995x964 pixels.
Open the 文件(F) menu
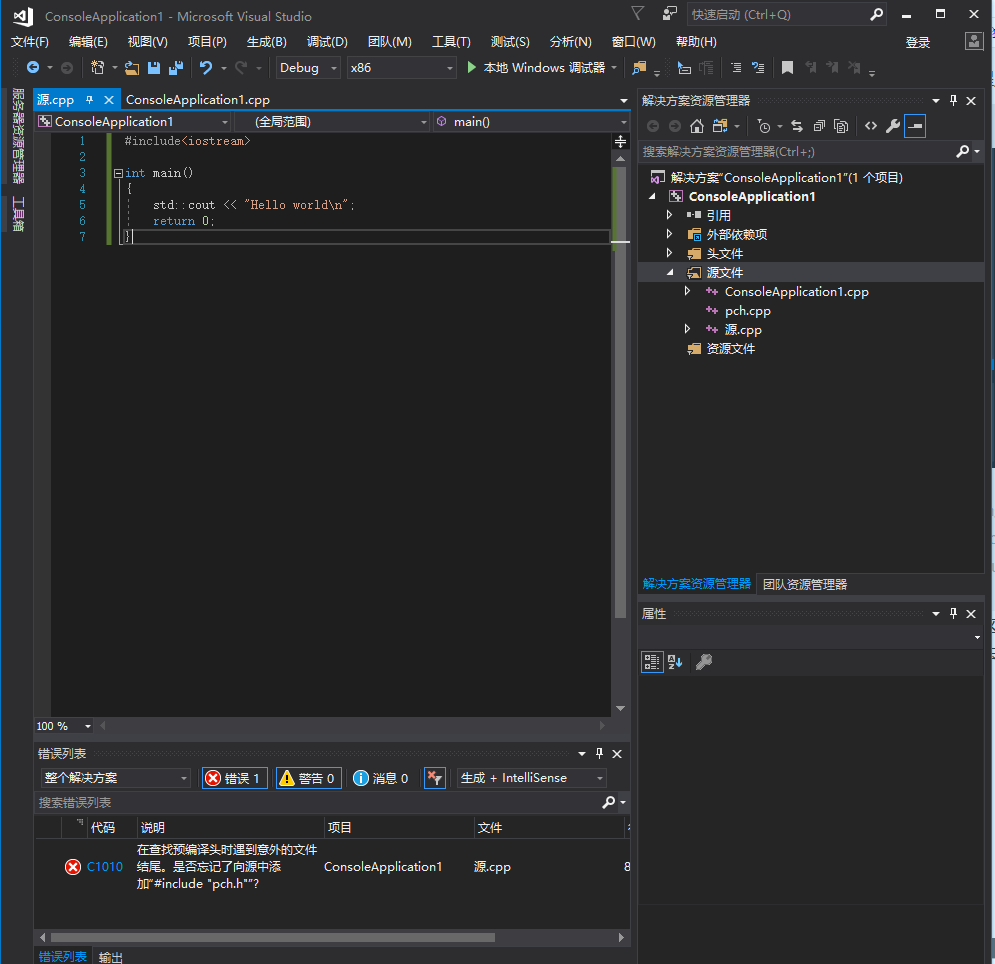[29, 42]
